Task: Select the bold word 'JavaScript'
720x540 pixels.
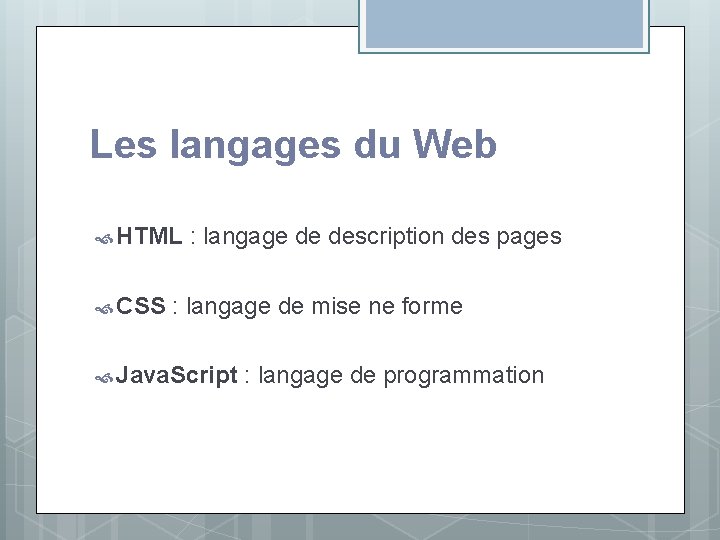Action: [x=177, y=376]
